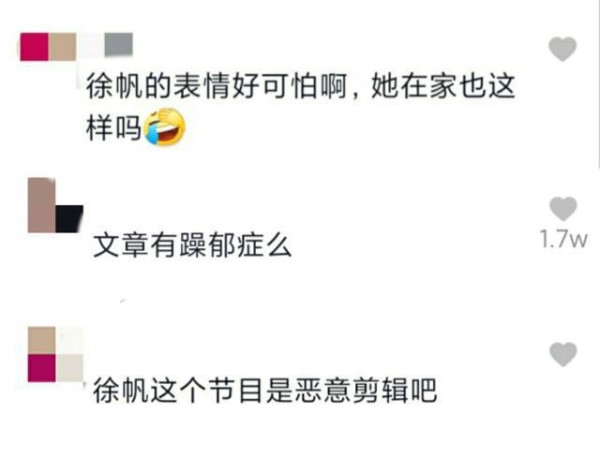Viewport: 600px width, 458px height.
Task: Reply to the comment 文章有躁郁症么
Action: pyautogui.click(x=192, y=245)
